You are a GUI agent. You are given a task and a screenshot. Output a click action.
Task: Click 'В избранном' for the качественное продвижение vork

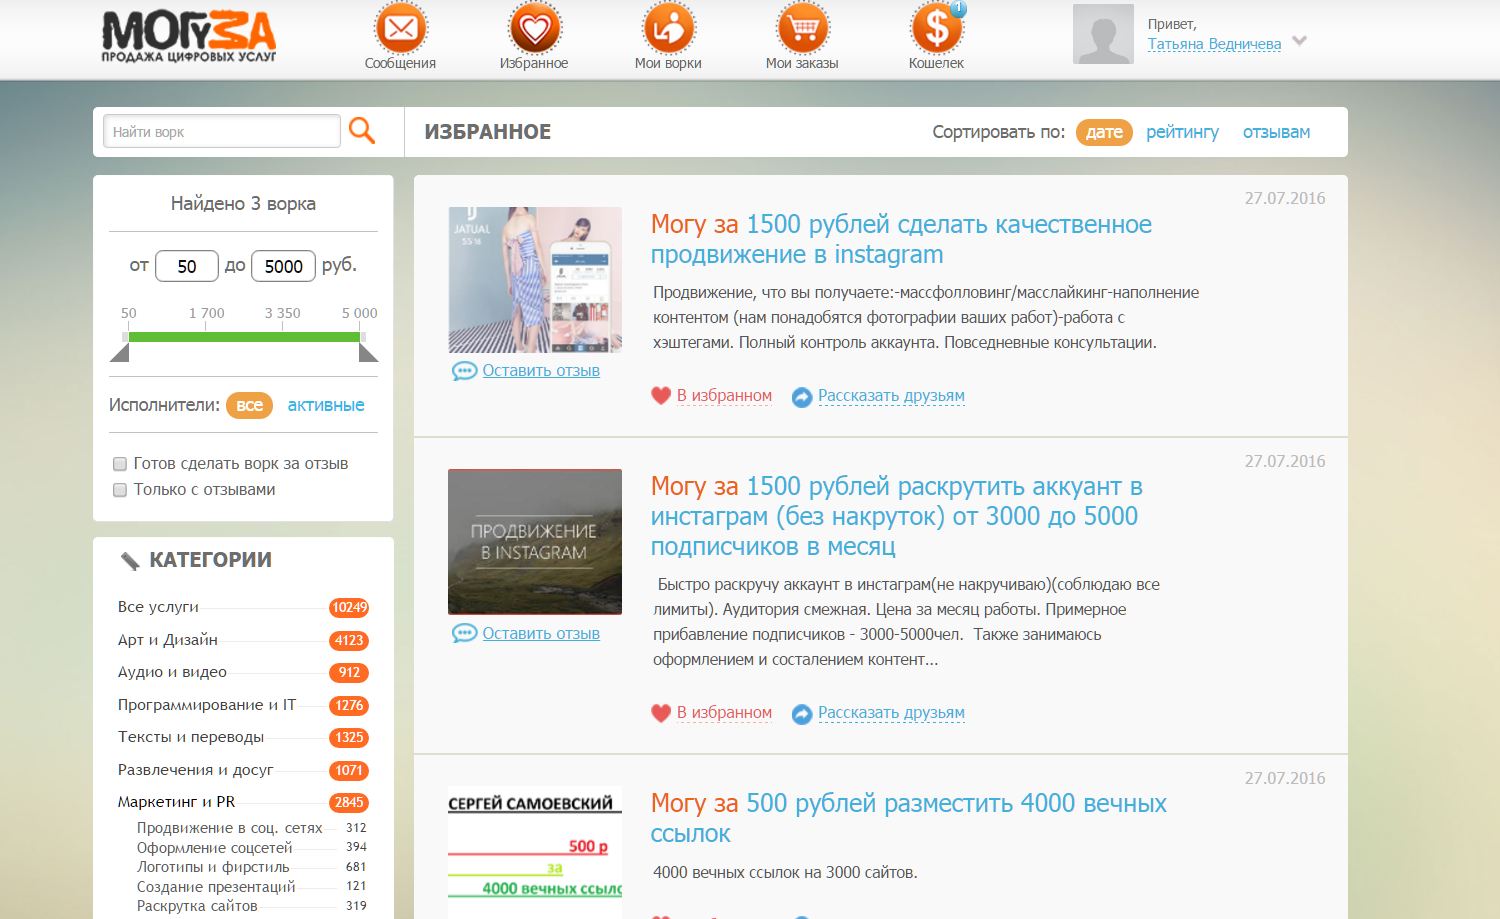(x=724, y=396)
